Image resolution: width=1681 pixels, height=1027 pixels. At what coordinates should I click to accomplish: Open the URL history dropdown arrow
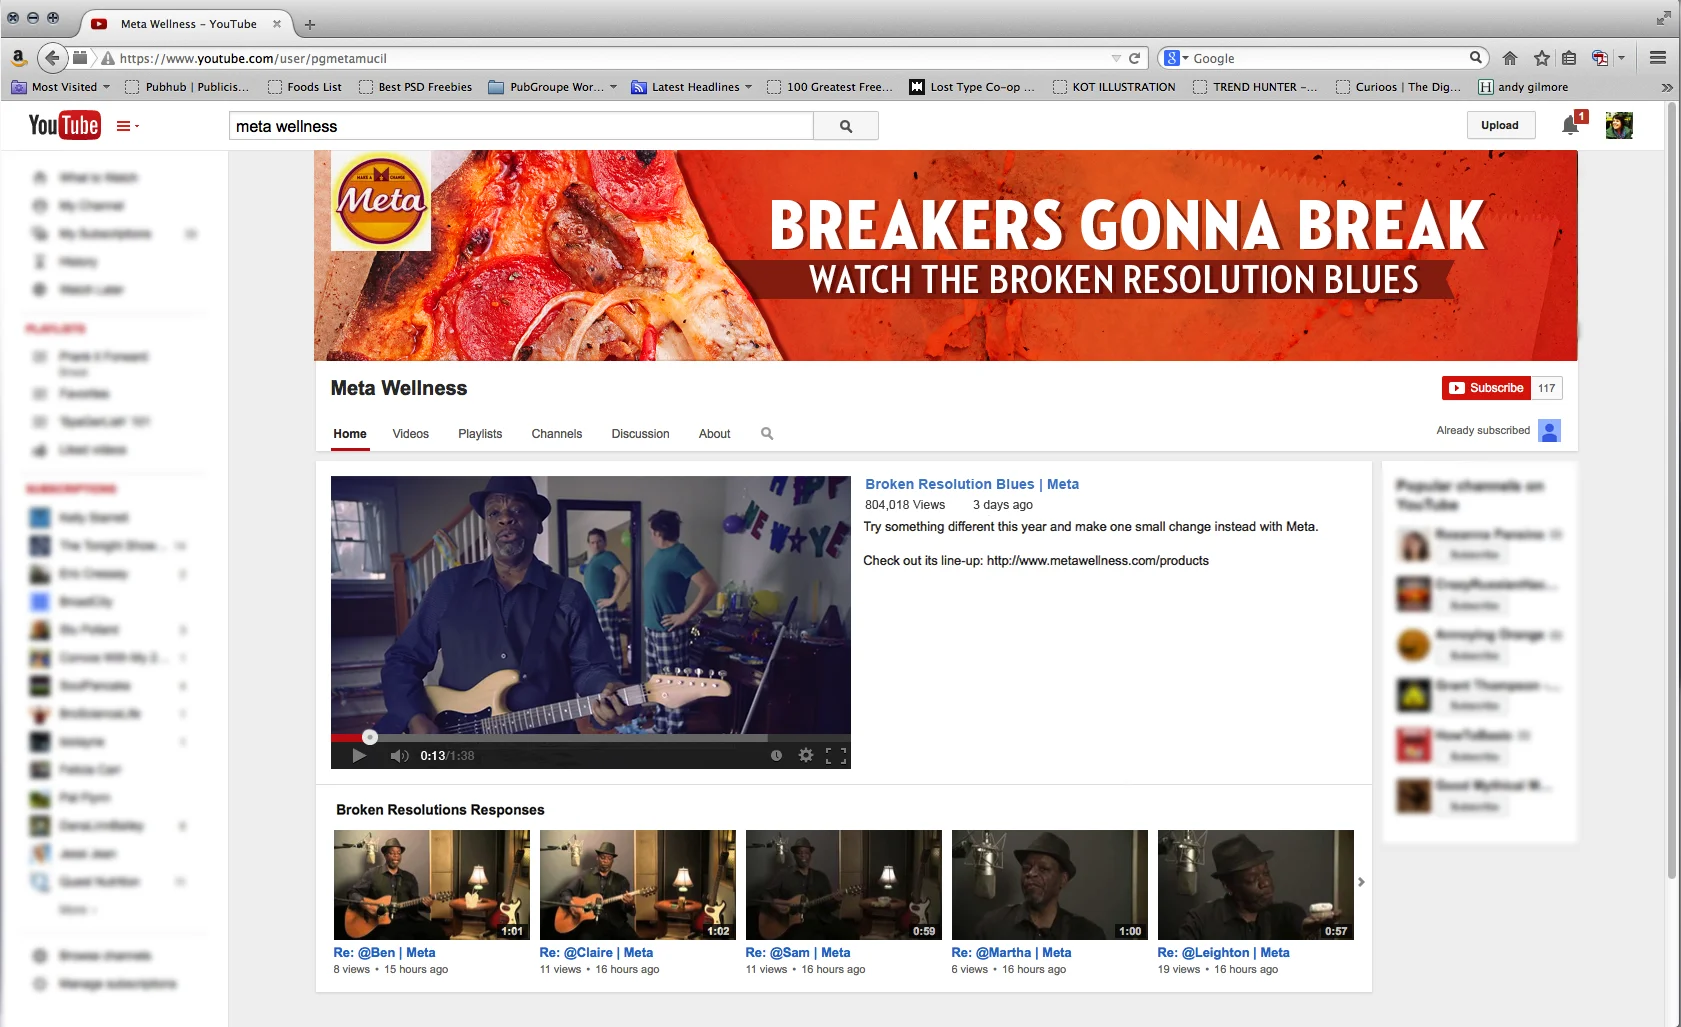tap(1116, 58)
